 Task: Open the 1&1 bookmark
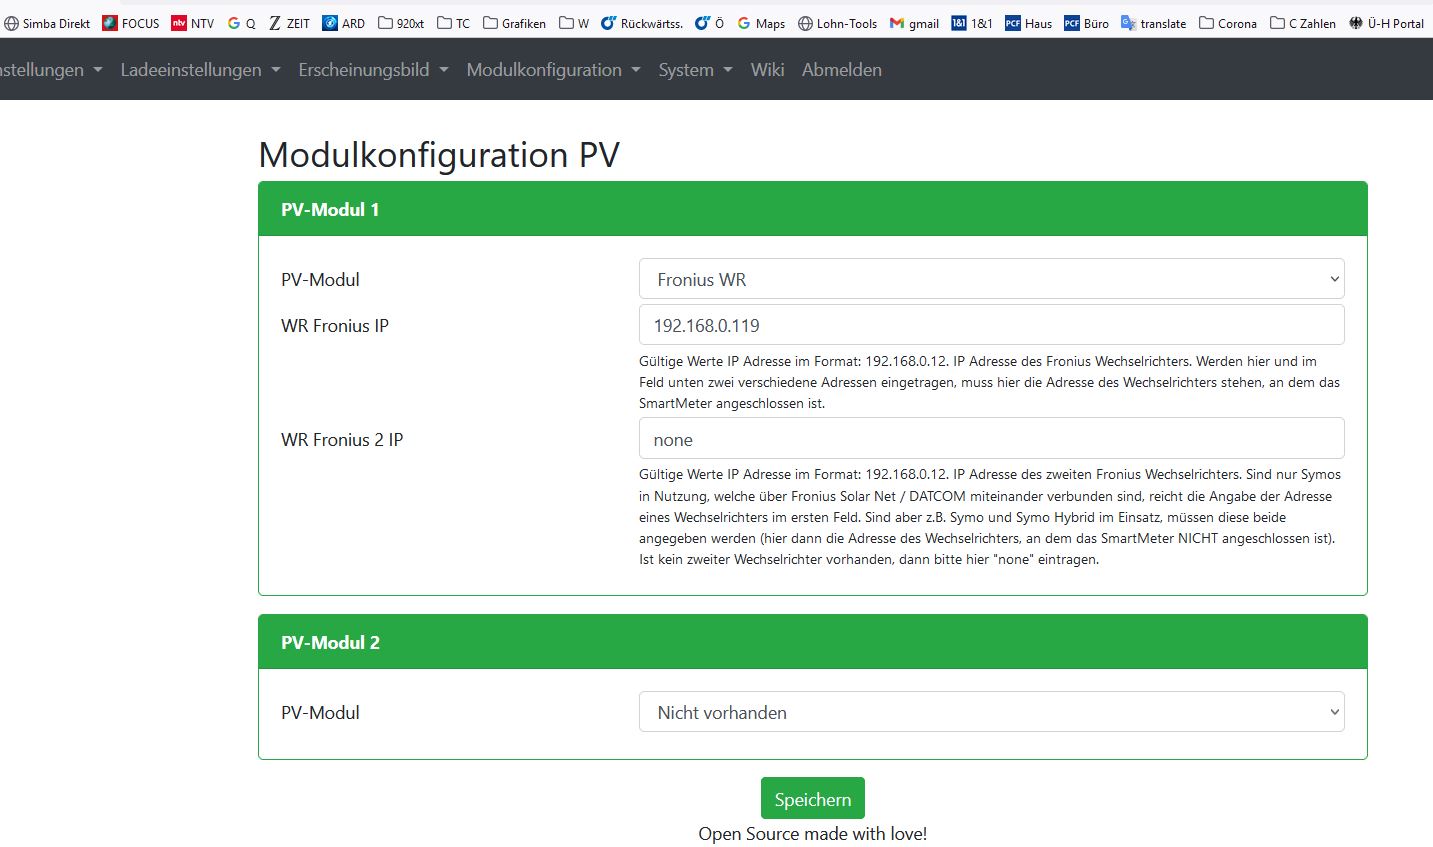click(972, 23)
